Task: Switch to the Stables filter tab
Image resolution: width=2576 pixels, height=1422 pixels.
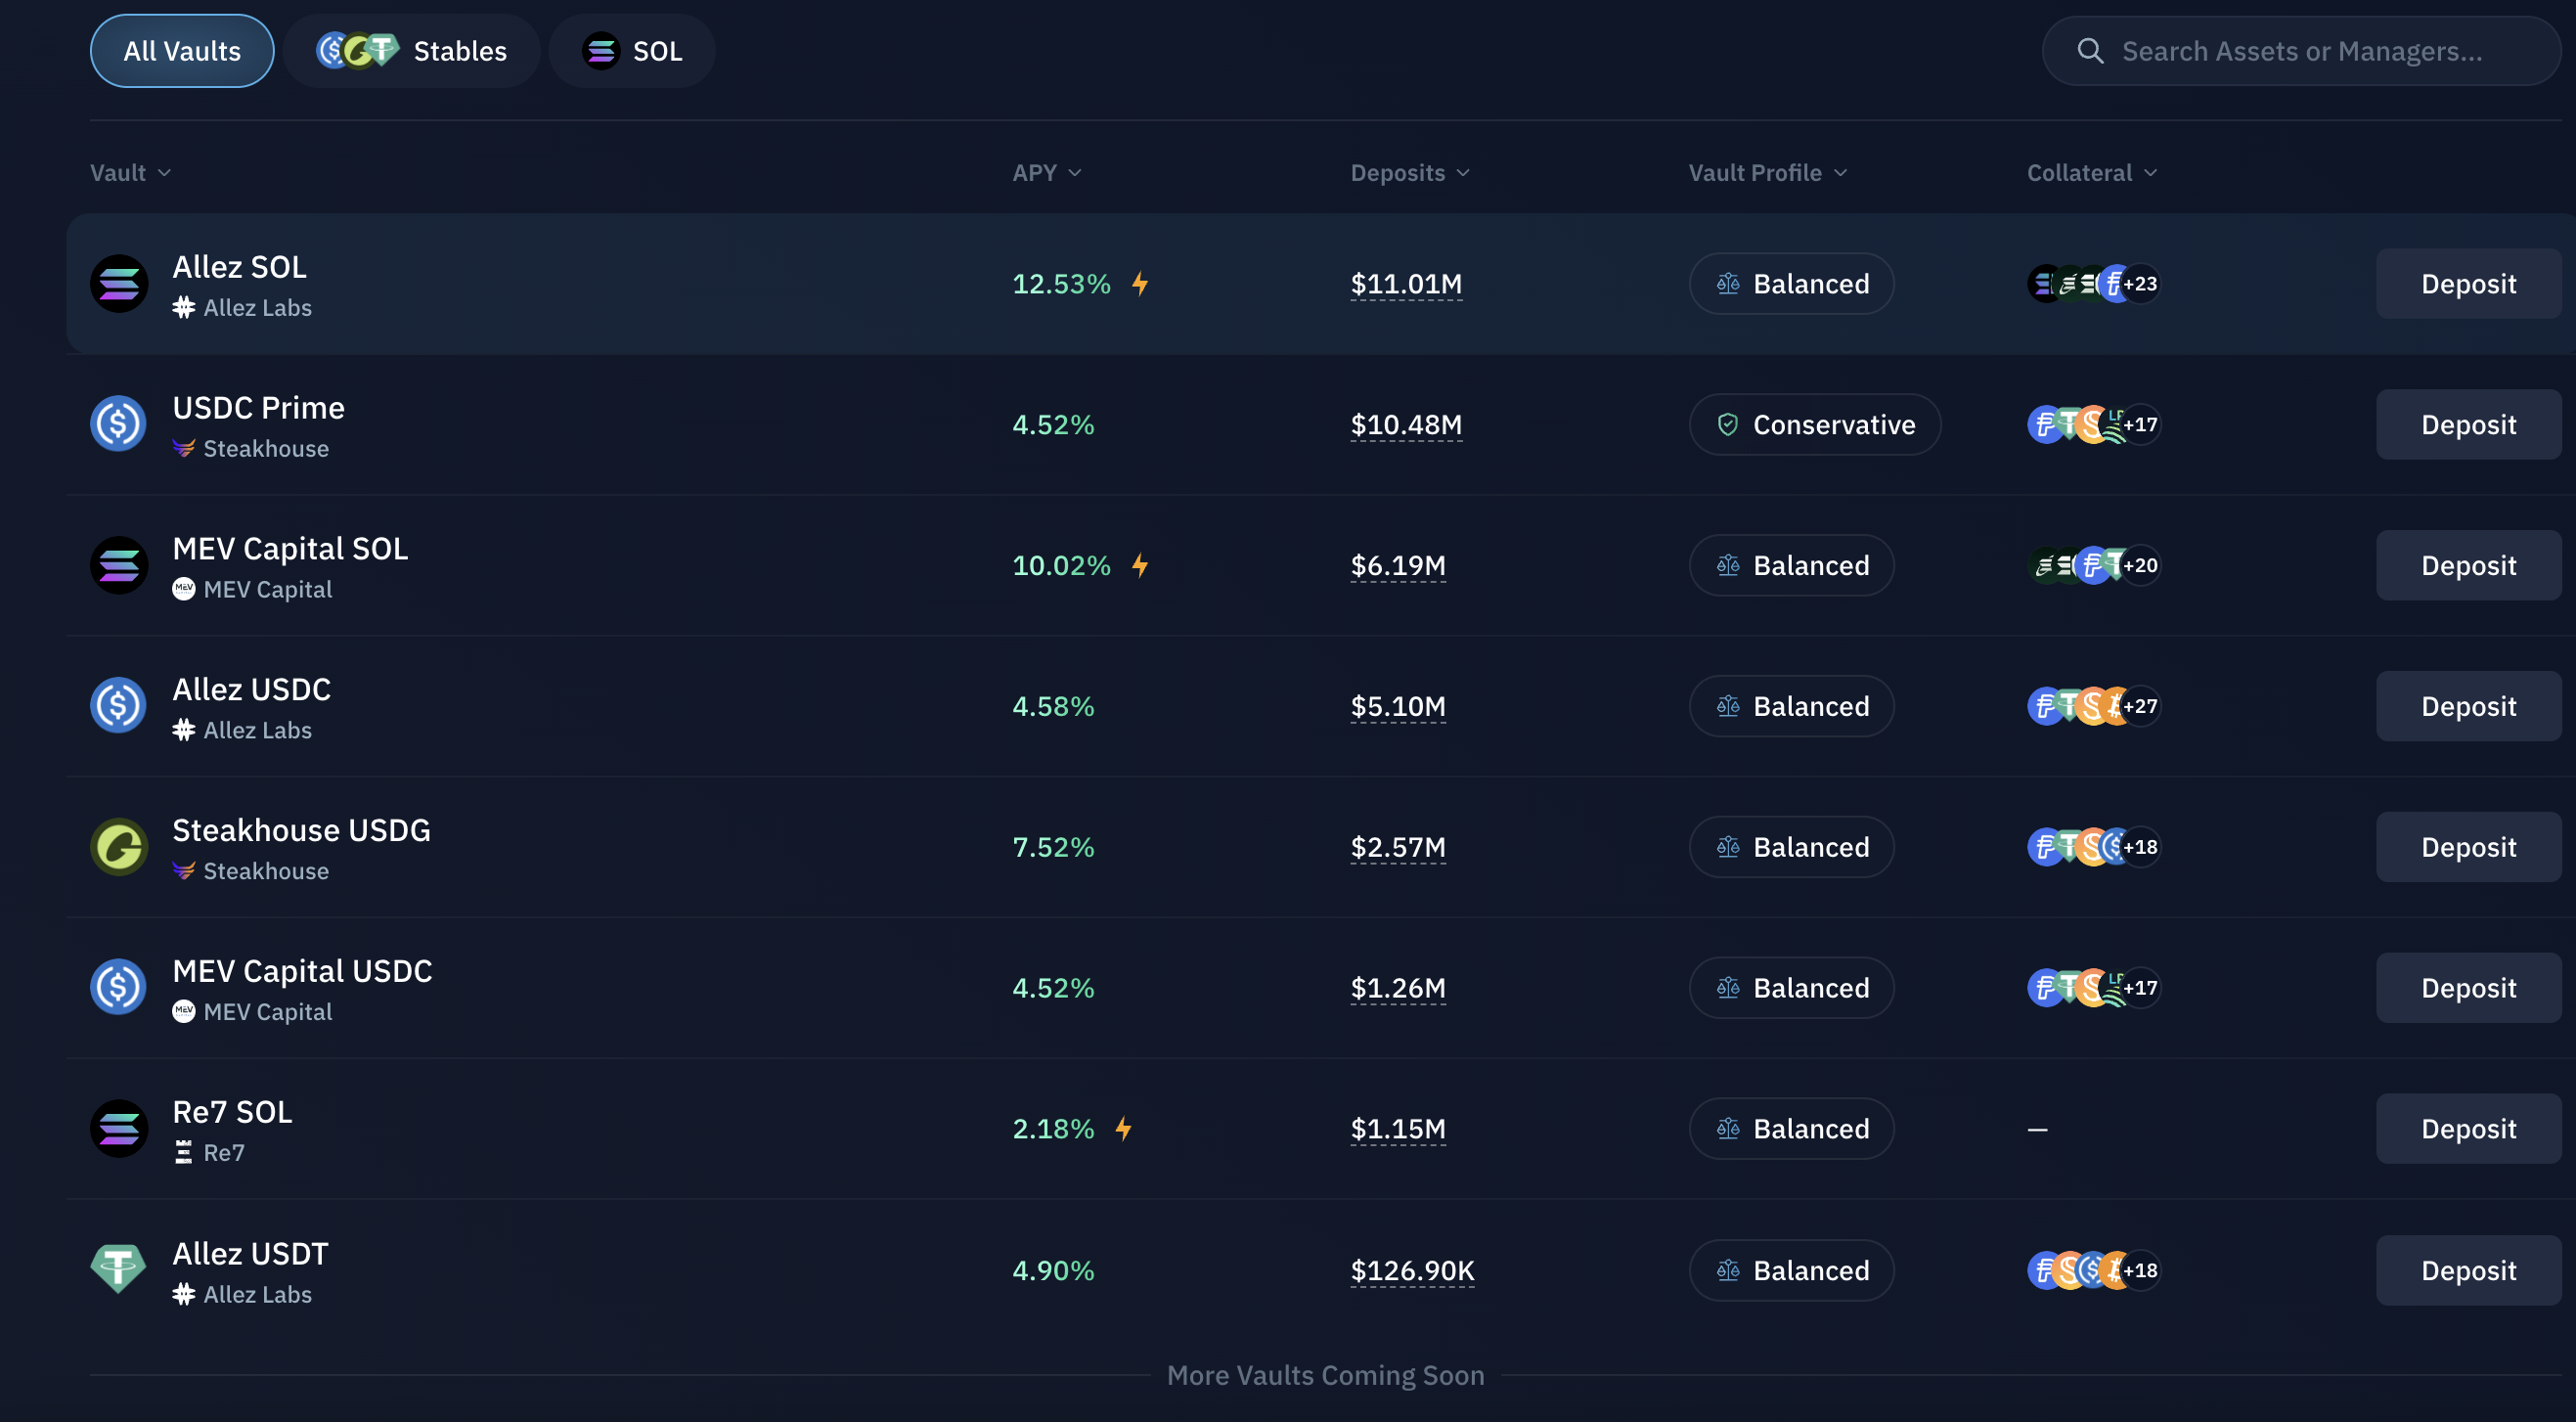Action: tap(411, 51)
